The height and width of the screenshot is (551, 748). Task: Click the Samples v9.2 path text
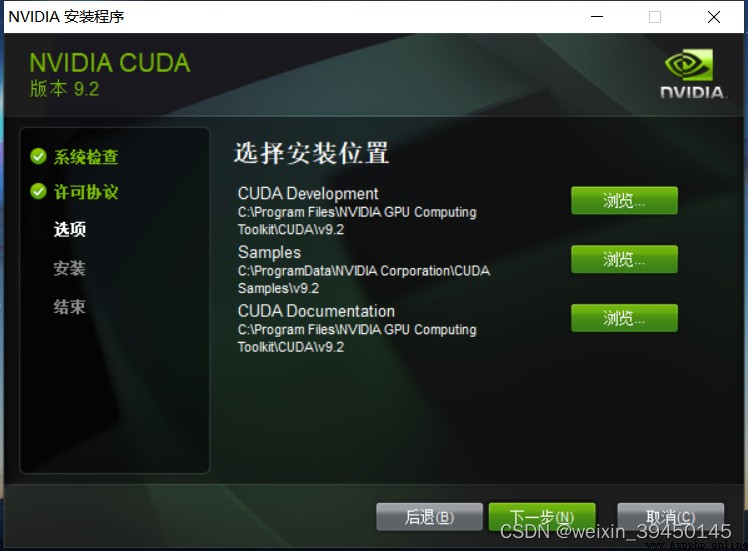[x=364, y=279]
